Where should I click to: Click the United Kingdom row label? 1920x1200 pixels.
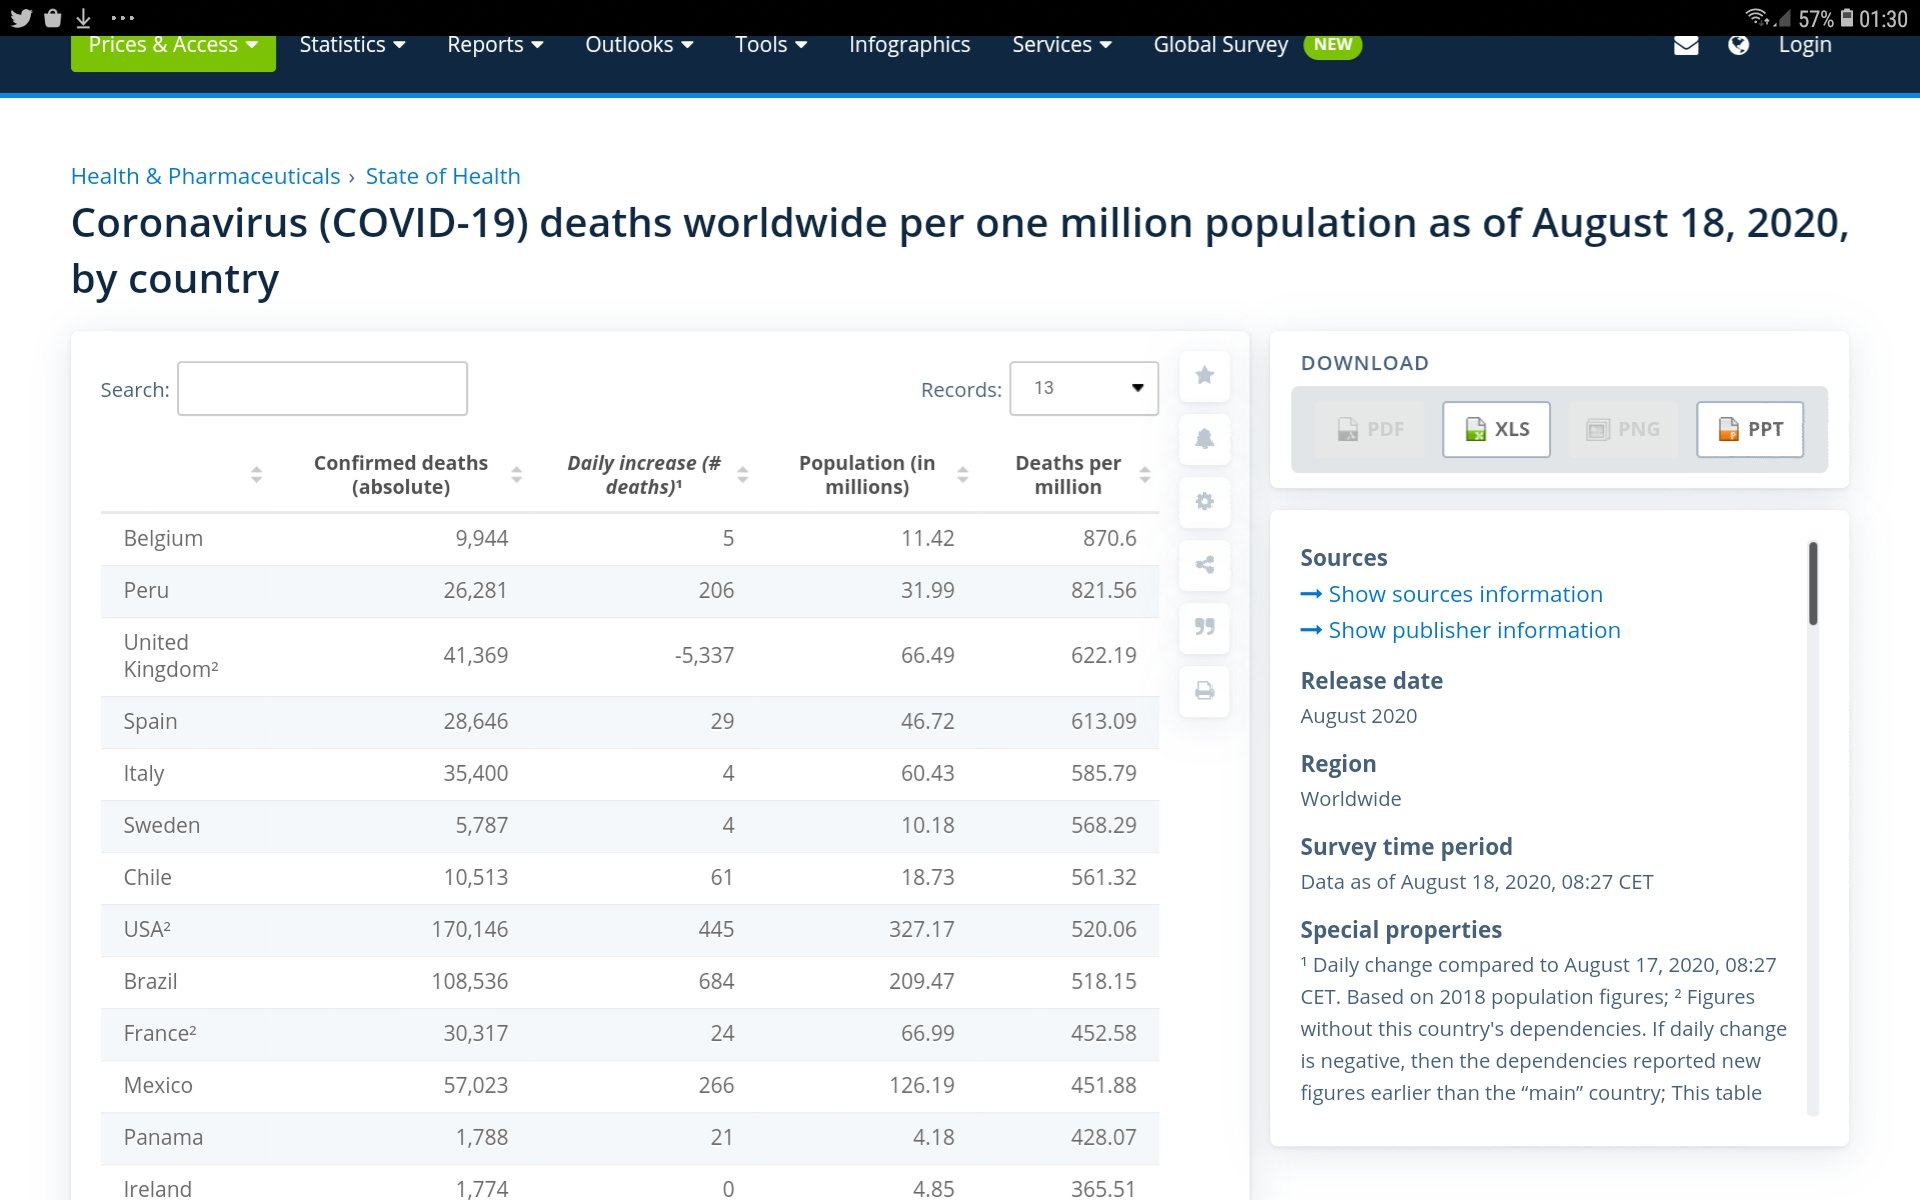171,656
